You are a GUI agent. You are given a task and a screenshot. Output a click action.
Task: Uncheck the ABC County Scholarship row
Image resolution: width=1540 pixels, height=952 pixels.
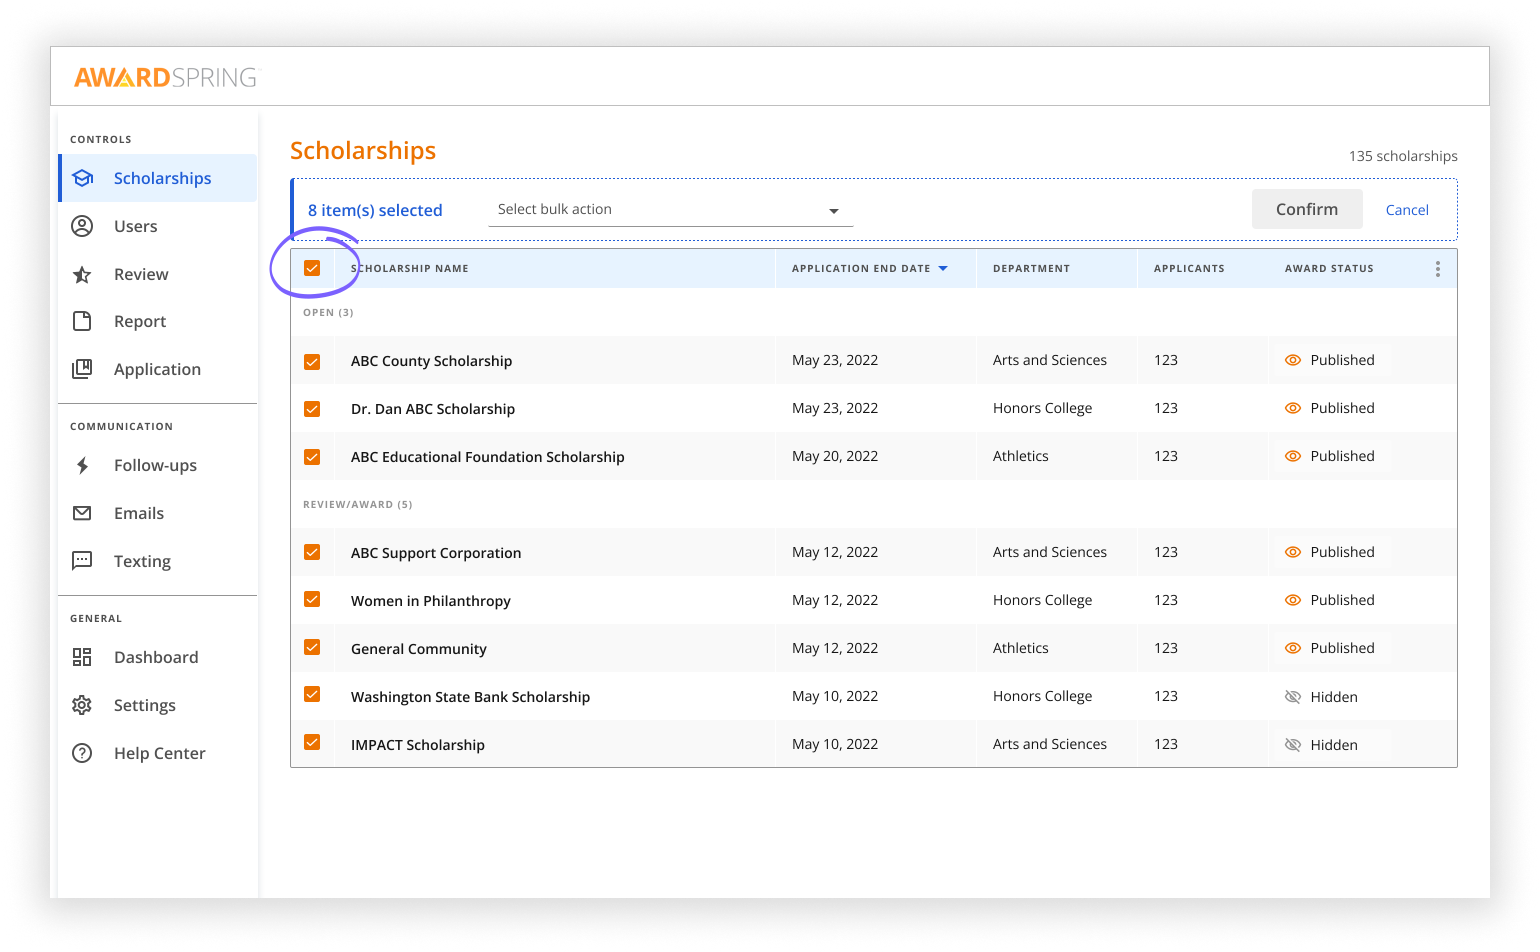tap(313, 359)
